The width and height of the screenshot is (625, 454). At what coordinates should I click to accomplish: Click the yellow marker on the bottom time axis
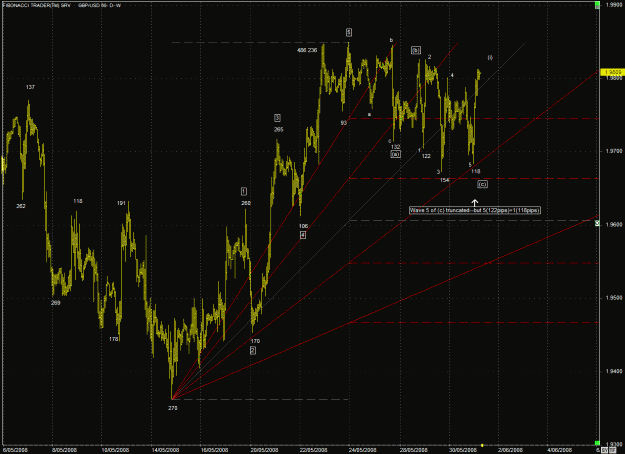click(482, 445)
